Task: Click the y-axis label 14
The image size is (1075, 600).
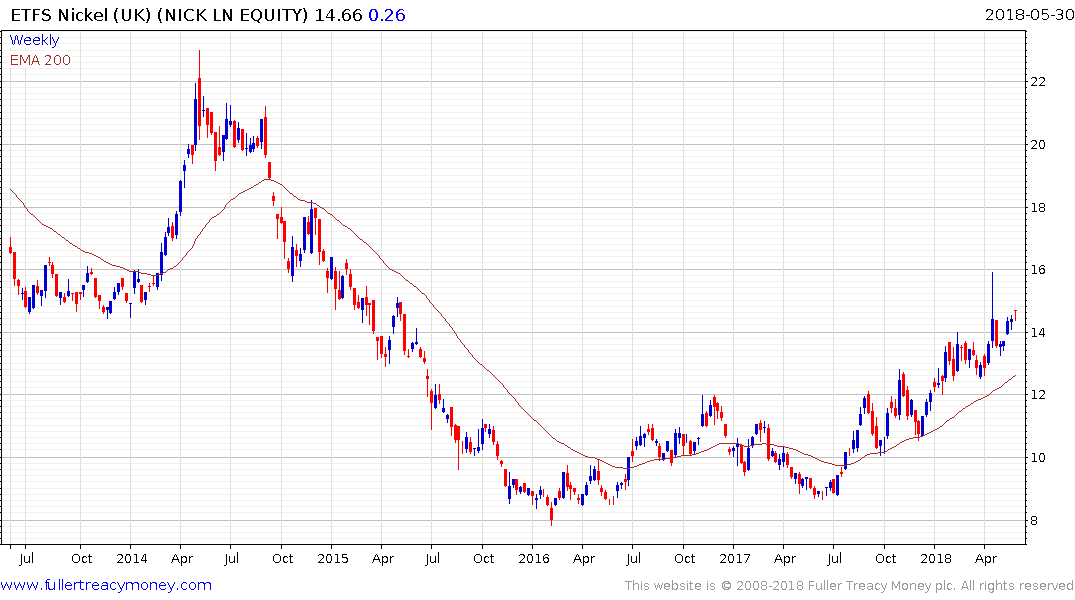Action: (1038, 333)
